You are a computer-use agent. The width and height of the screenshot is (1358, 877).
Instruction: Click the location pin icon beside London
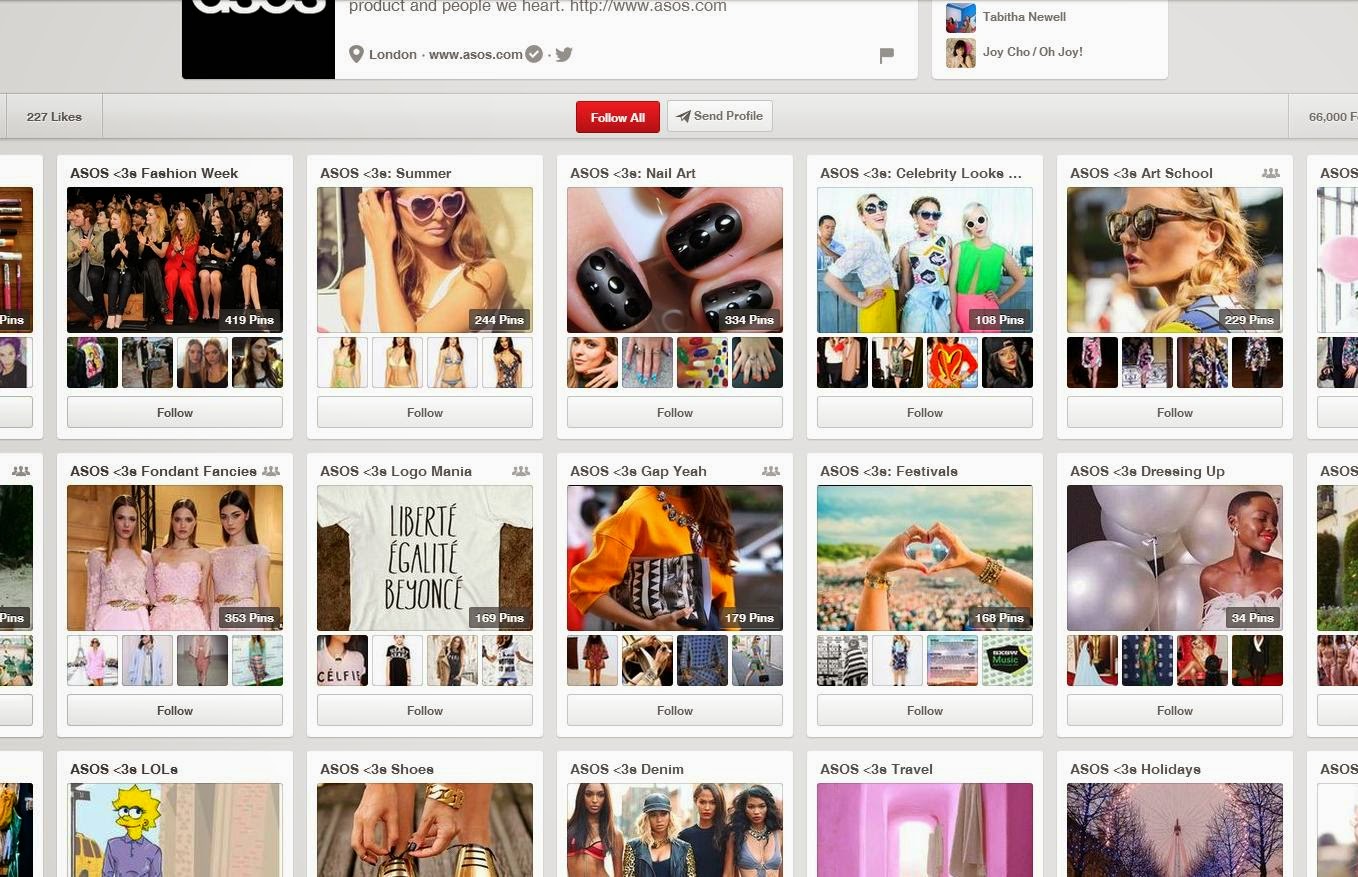click(x=356, y=54)
